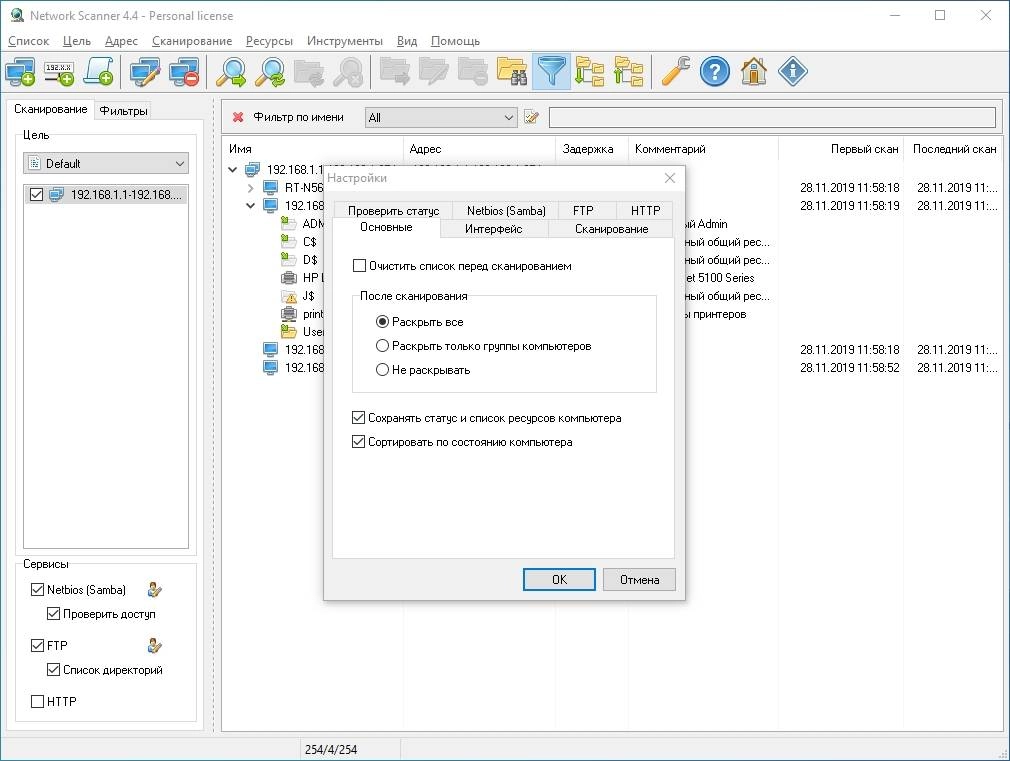This screenshot has width=1010, height=761.
Task: Open the 'Сканирование' menu
Action: tap(192, 41)
